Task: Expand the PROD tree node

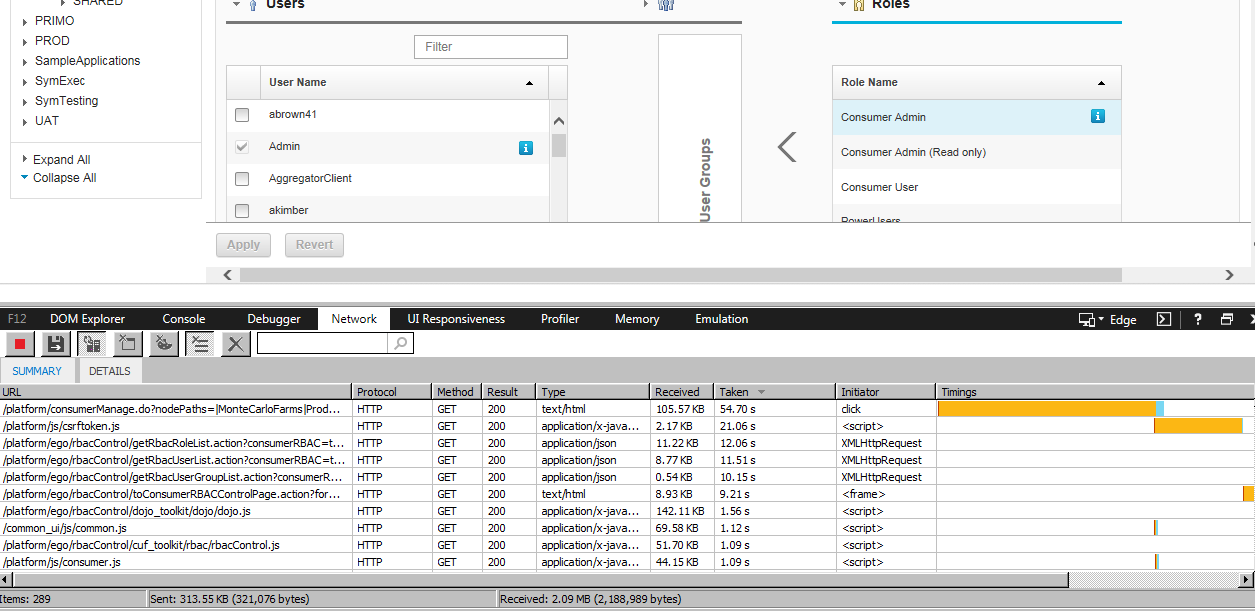Action: pos(25,41)
